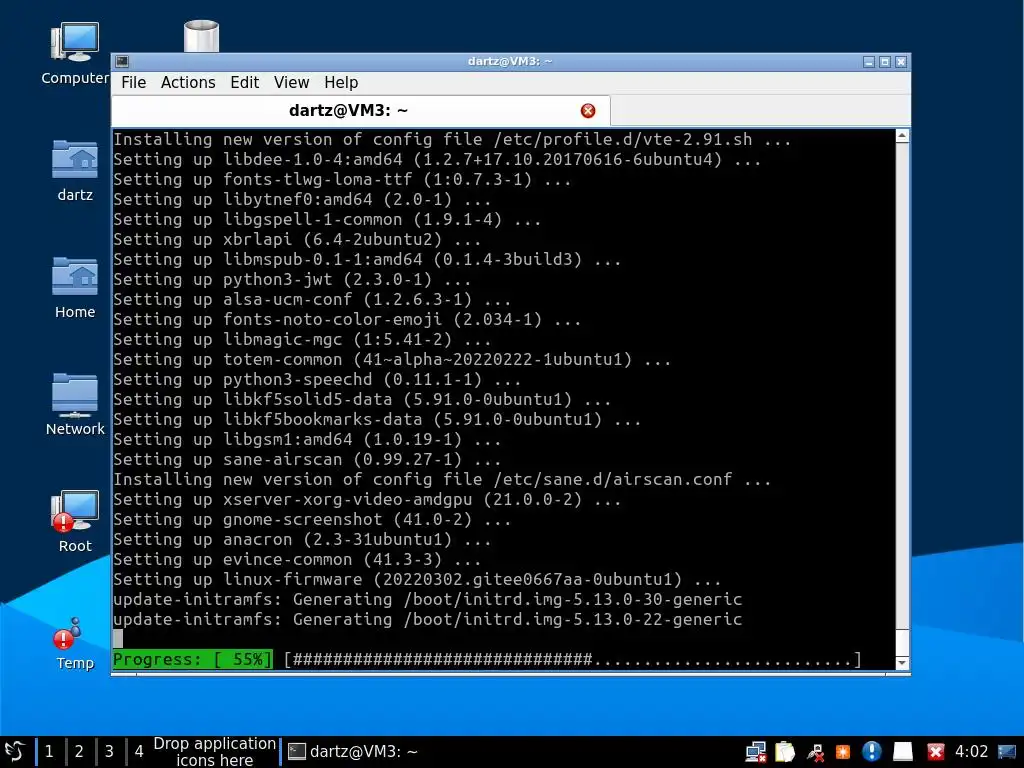
Task: Open the View menu
Action: tap(291, 82)
